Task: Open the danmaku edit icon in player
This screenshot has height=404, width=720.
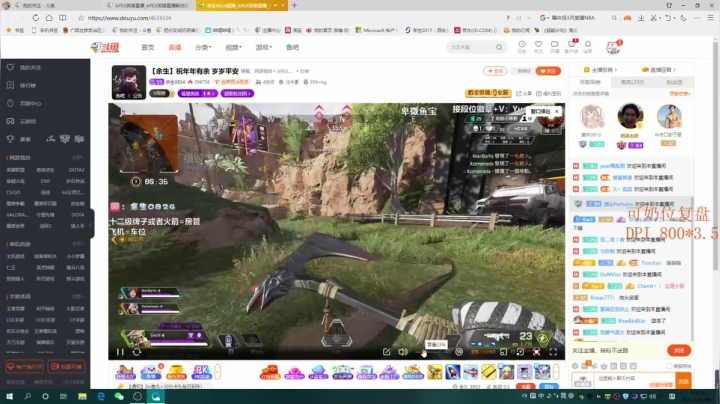Action: coord(386,352)
